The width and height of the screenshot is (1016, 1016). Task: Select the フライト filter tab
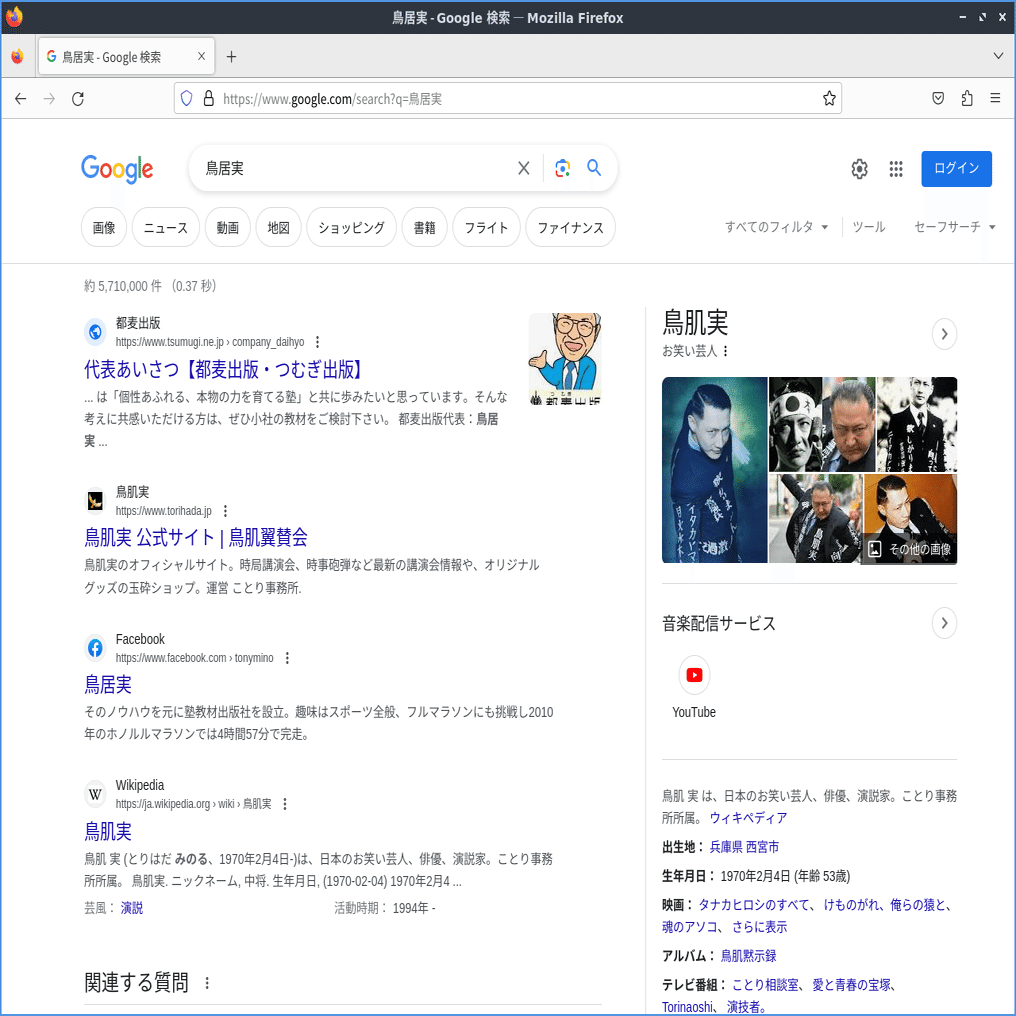click(x=486, y=227)
